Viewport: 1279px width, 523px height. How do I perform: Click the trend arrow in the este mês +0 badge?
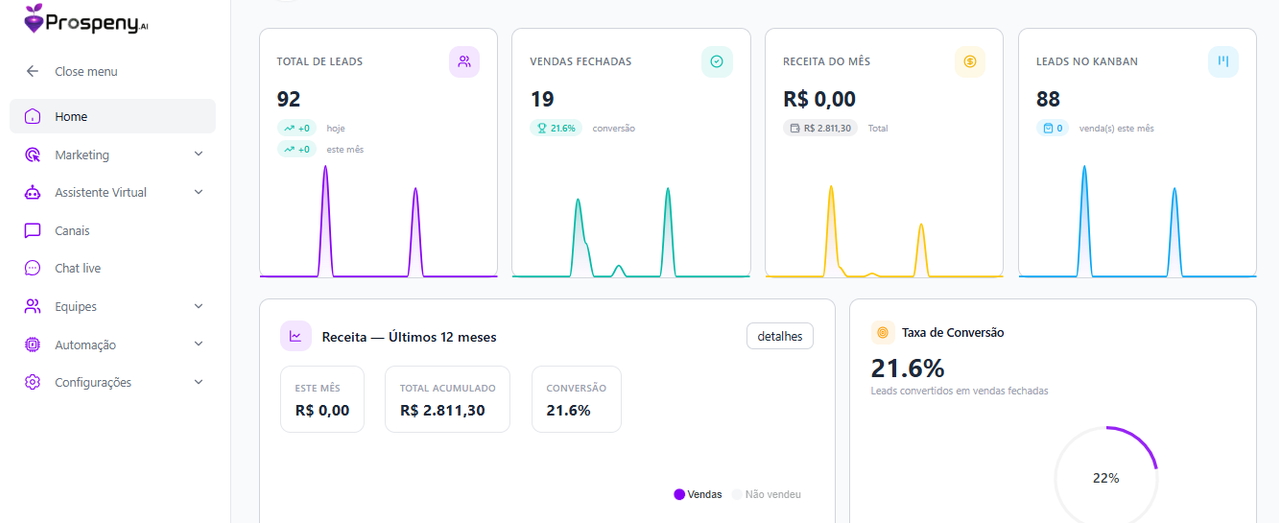point(289,149)
